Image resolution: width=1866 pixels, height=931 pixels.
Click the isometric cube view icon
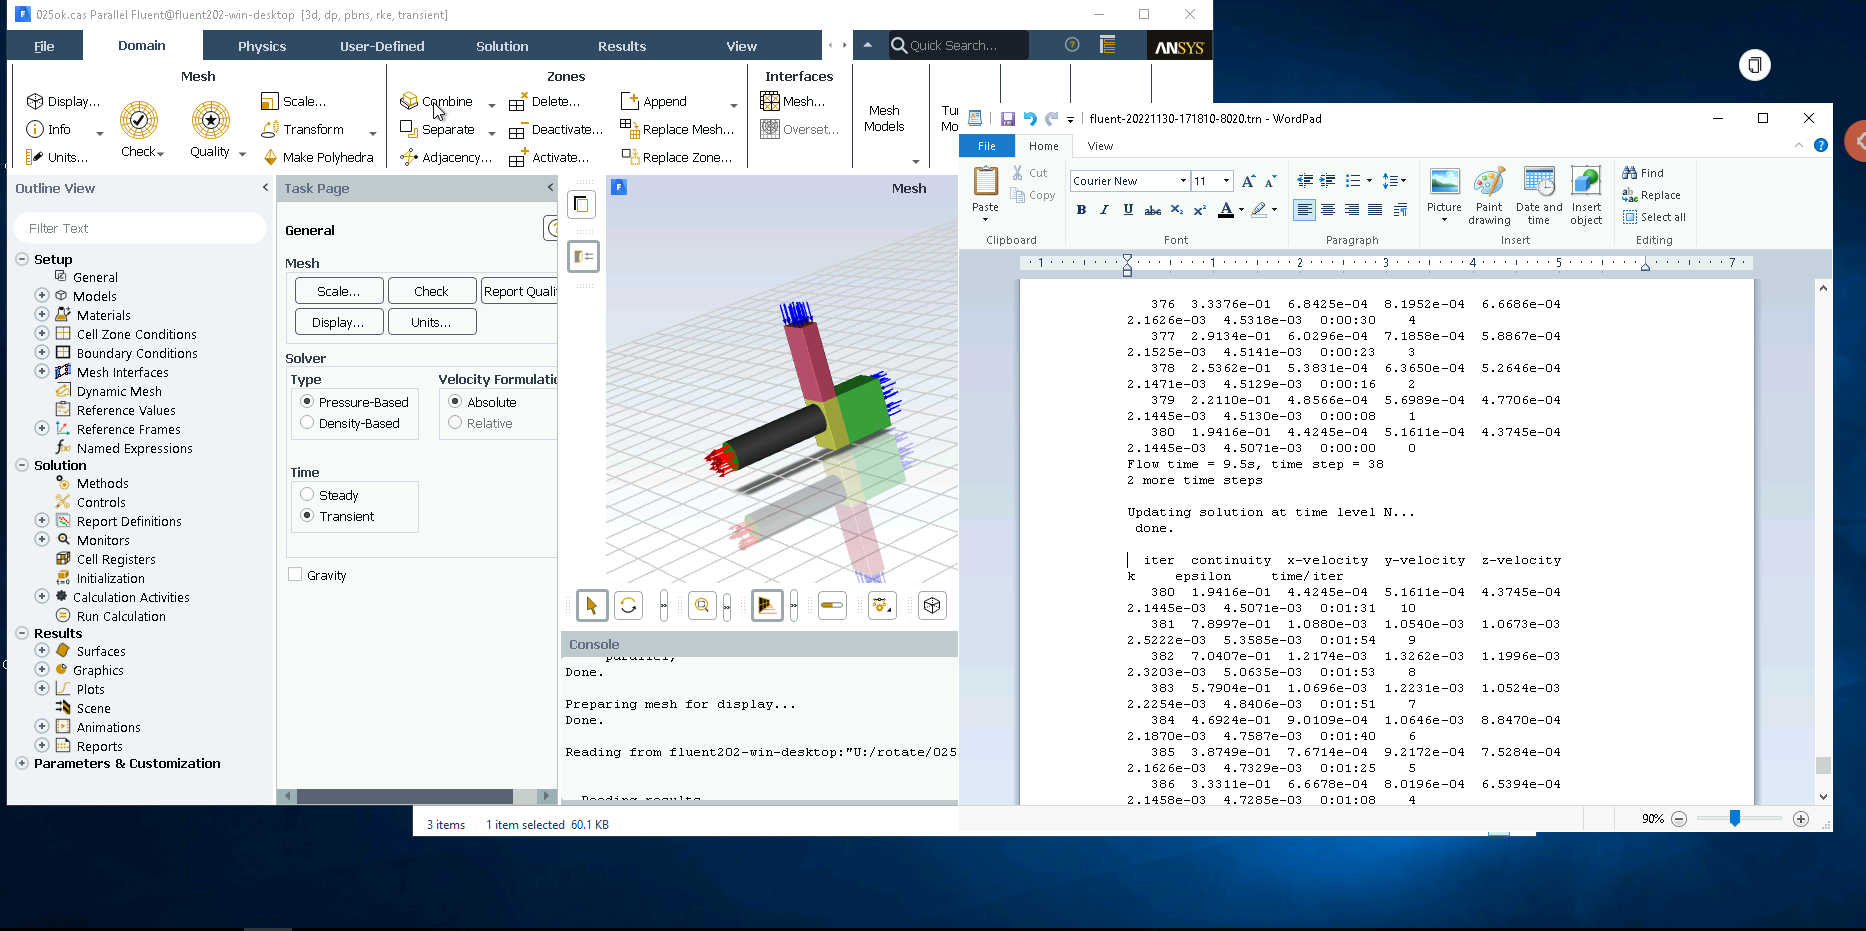(932, 605)
